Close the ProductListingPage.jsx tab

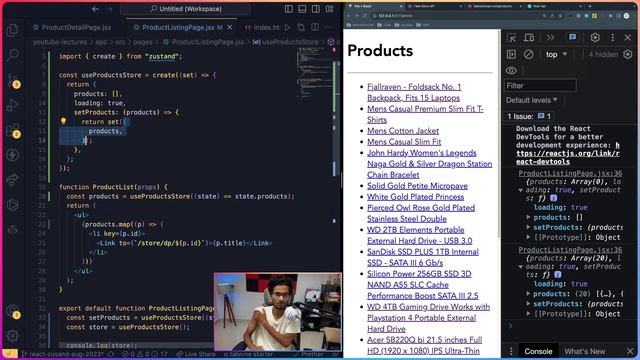pos(230,27)
